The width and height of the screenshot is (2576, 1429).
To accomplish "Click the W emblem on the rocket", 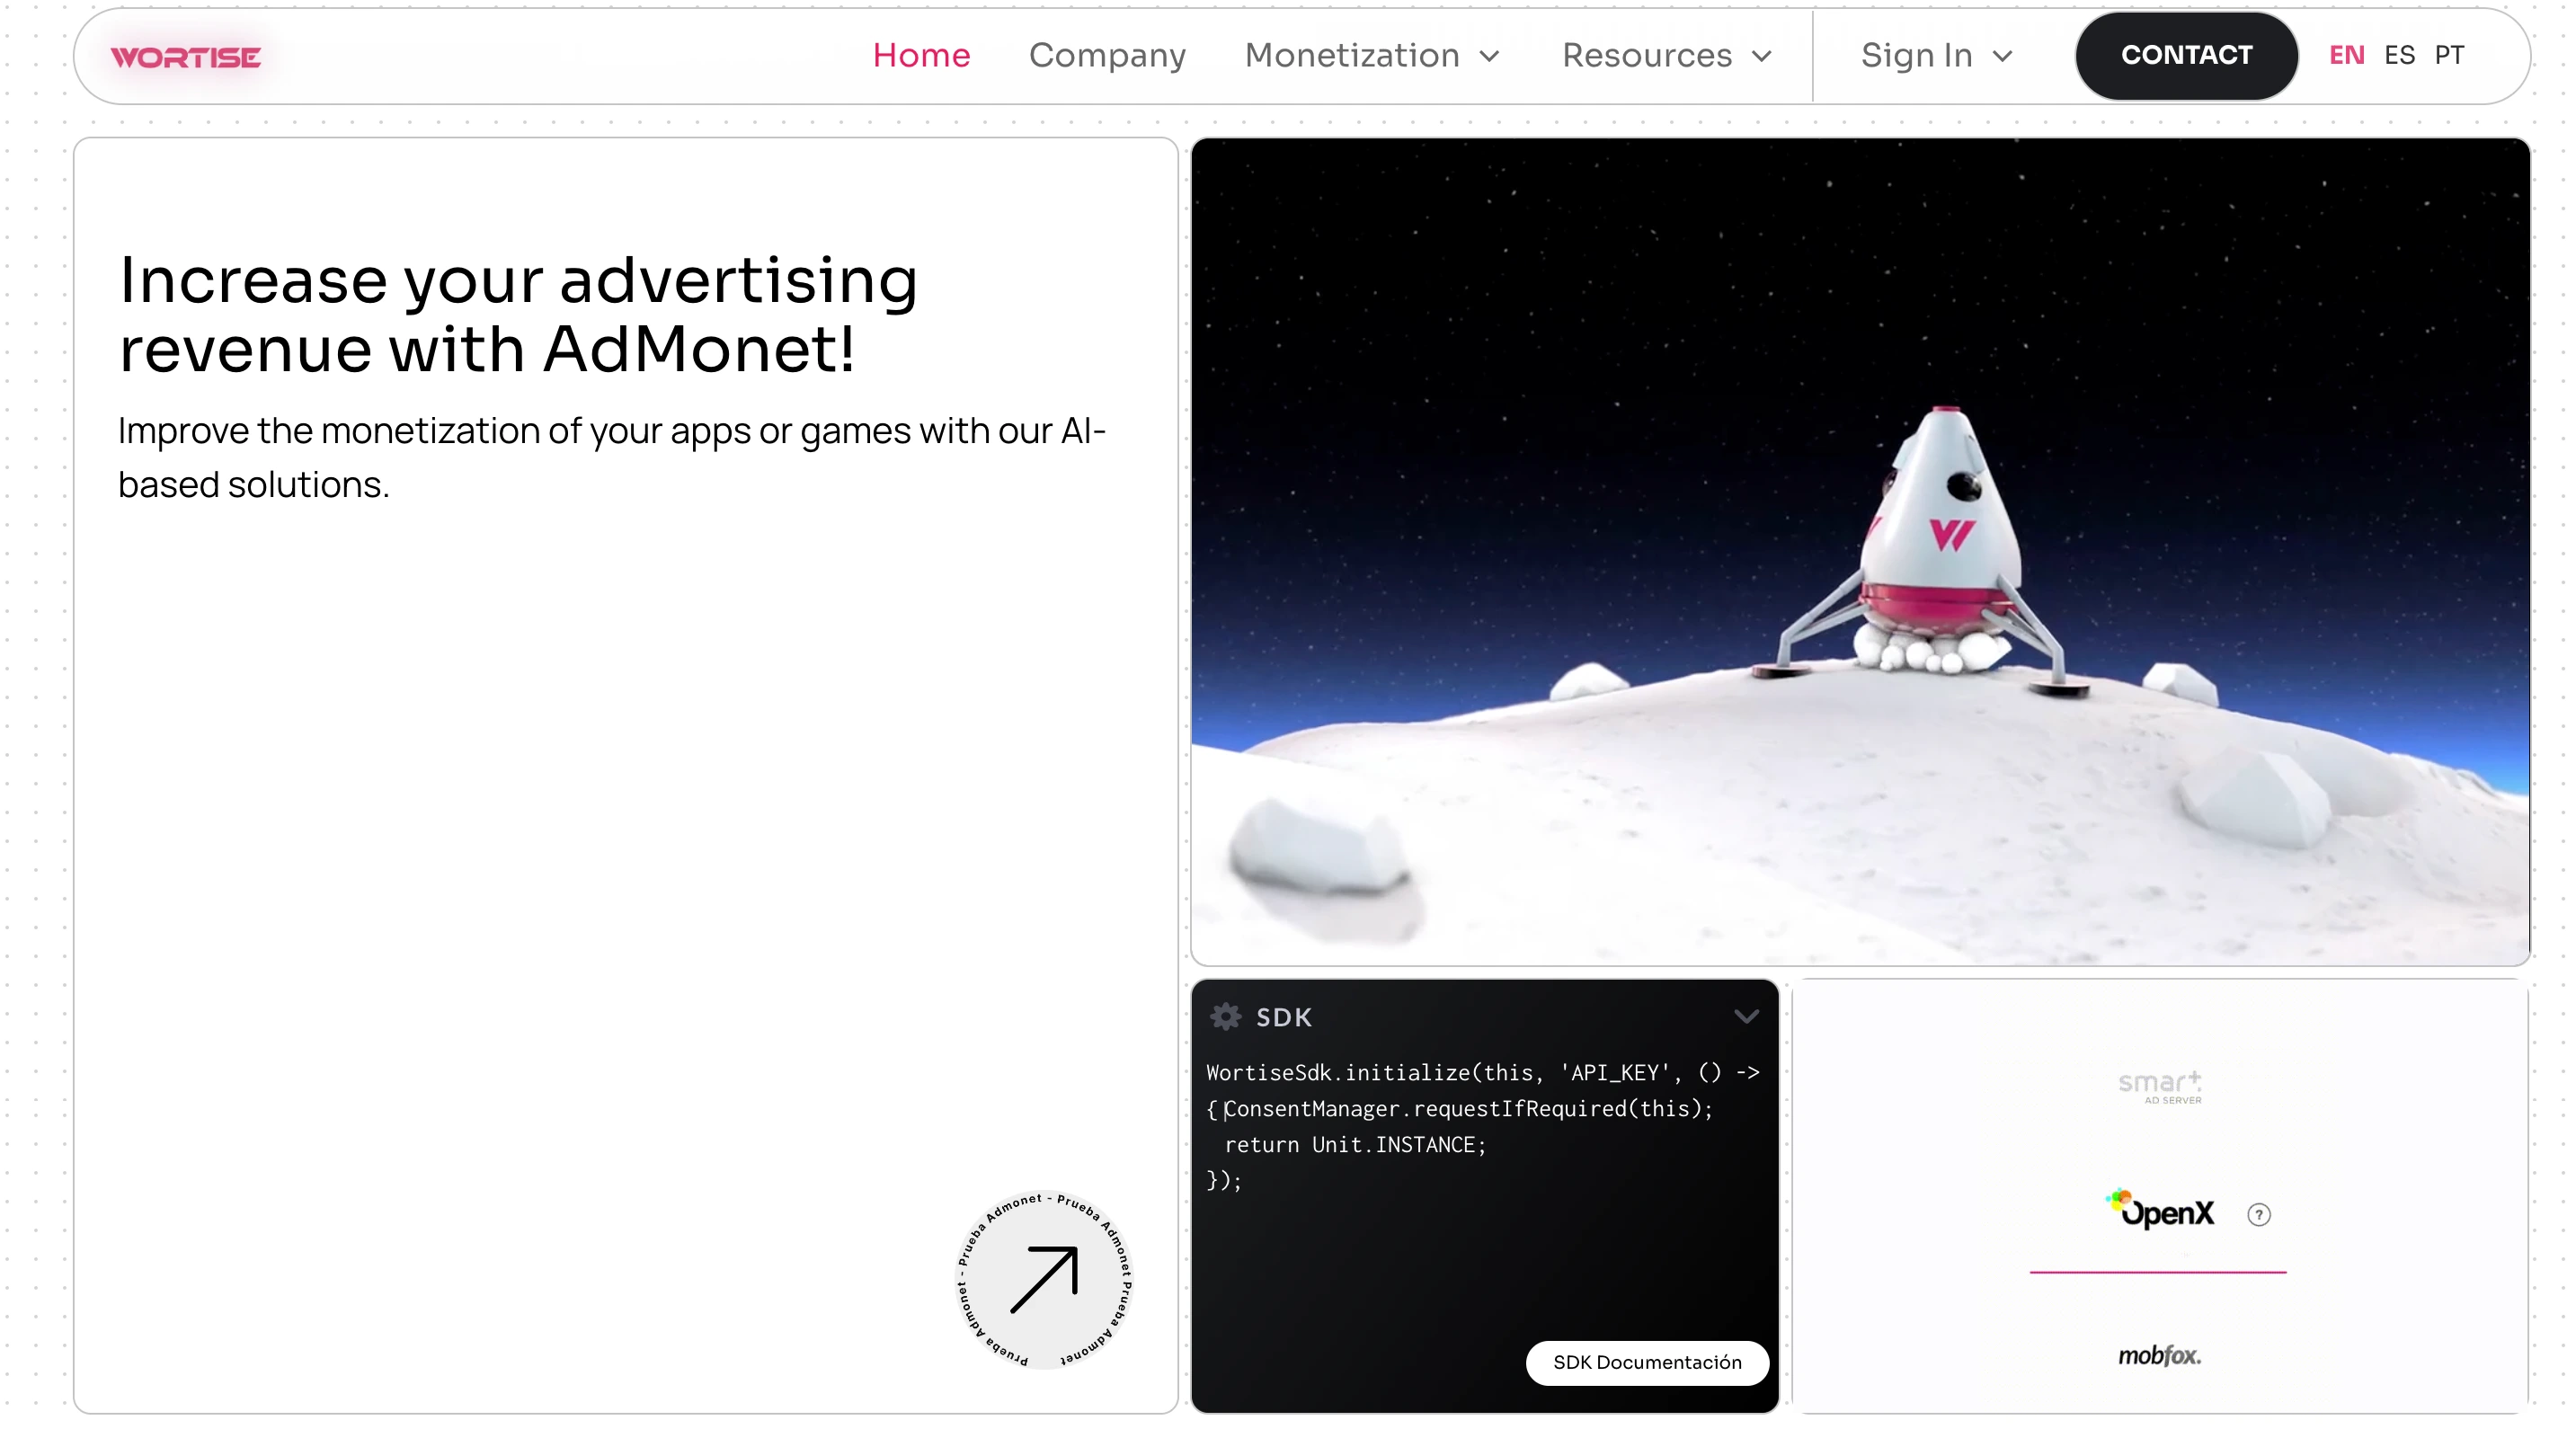I will click(x=1950, y=535).
